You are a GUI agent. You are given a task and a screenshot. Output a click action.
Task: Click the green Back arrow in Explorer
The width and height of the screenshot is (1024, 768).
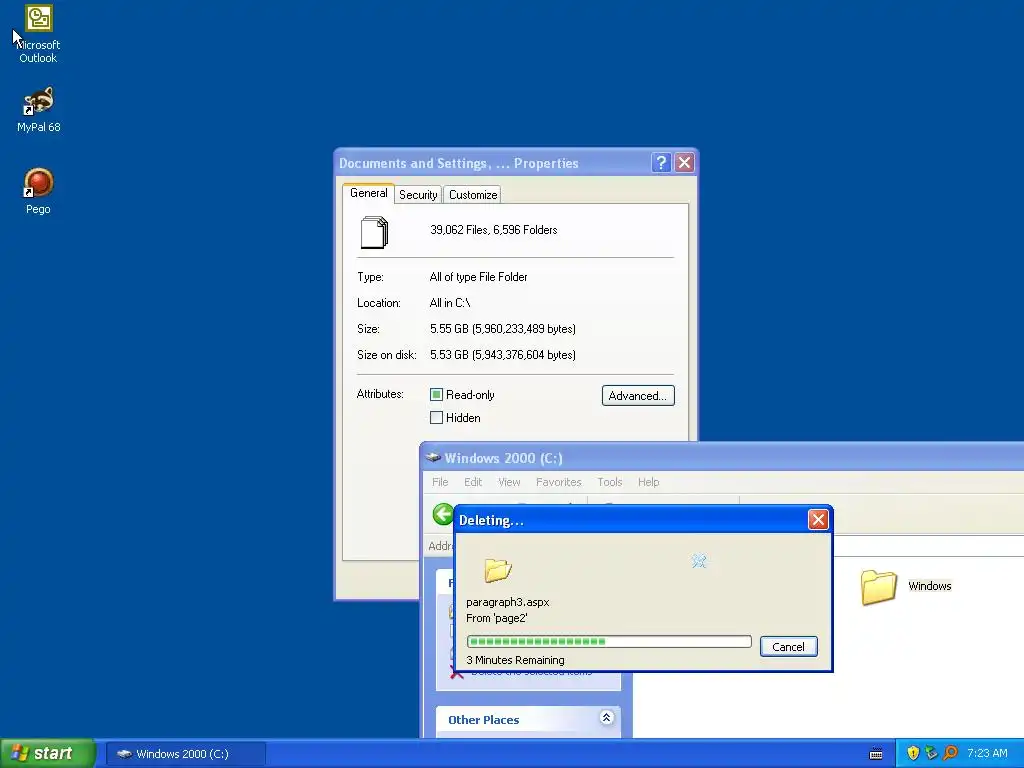coord(443,514)
